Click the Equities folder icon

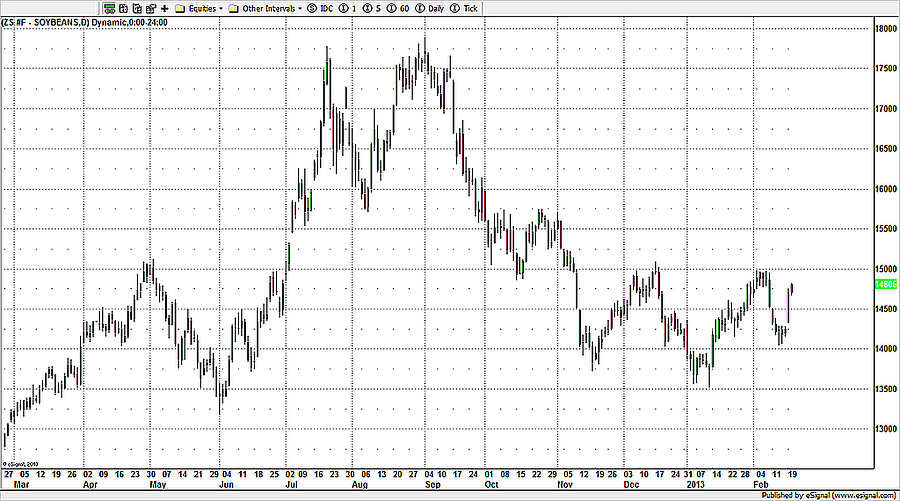(180, 8)
